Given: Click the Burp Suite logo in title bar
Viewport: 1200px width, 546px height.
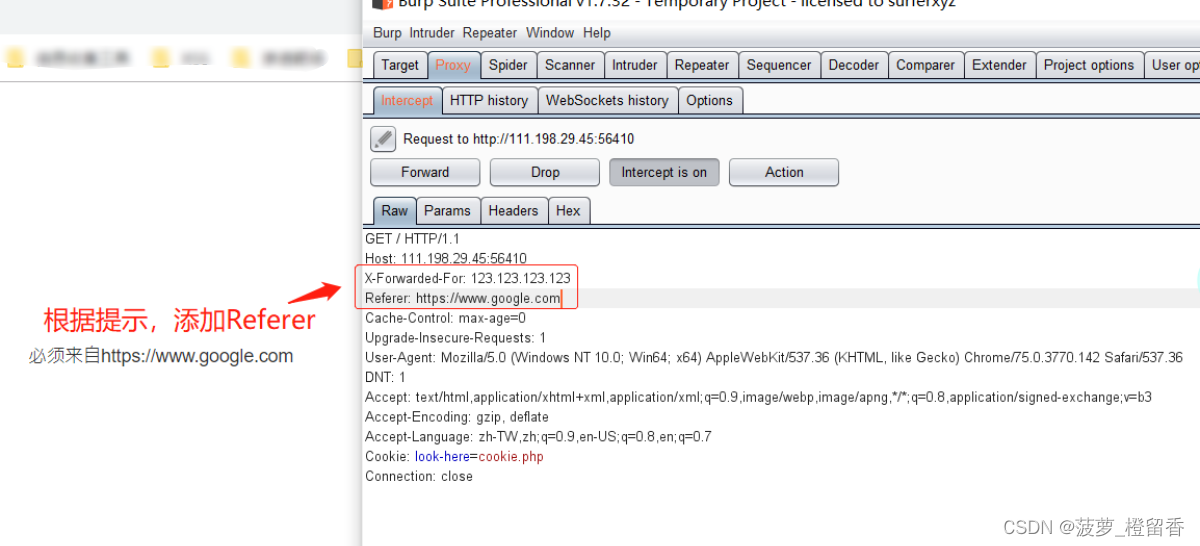Looking at the screenshot, I should [381, 3].
